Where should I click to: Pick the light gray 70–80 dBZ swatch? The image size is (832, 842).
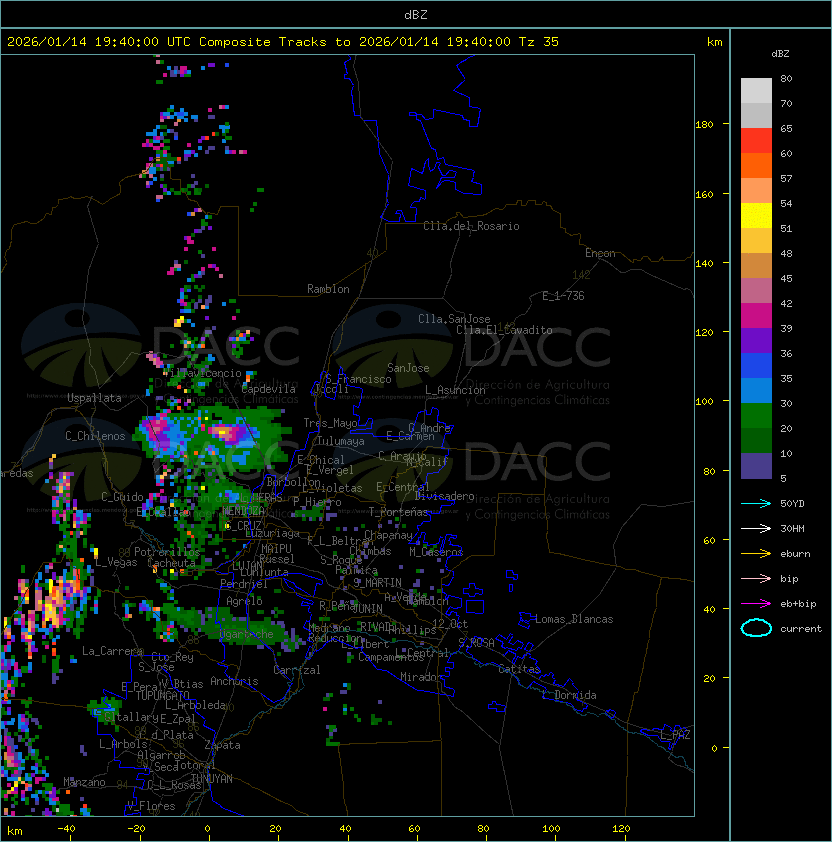click(756, 90)
